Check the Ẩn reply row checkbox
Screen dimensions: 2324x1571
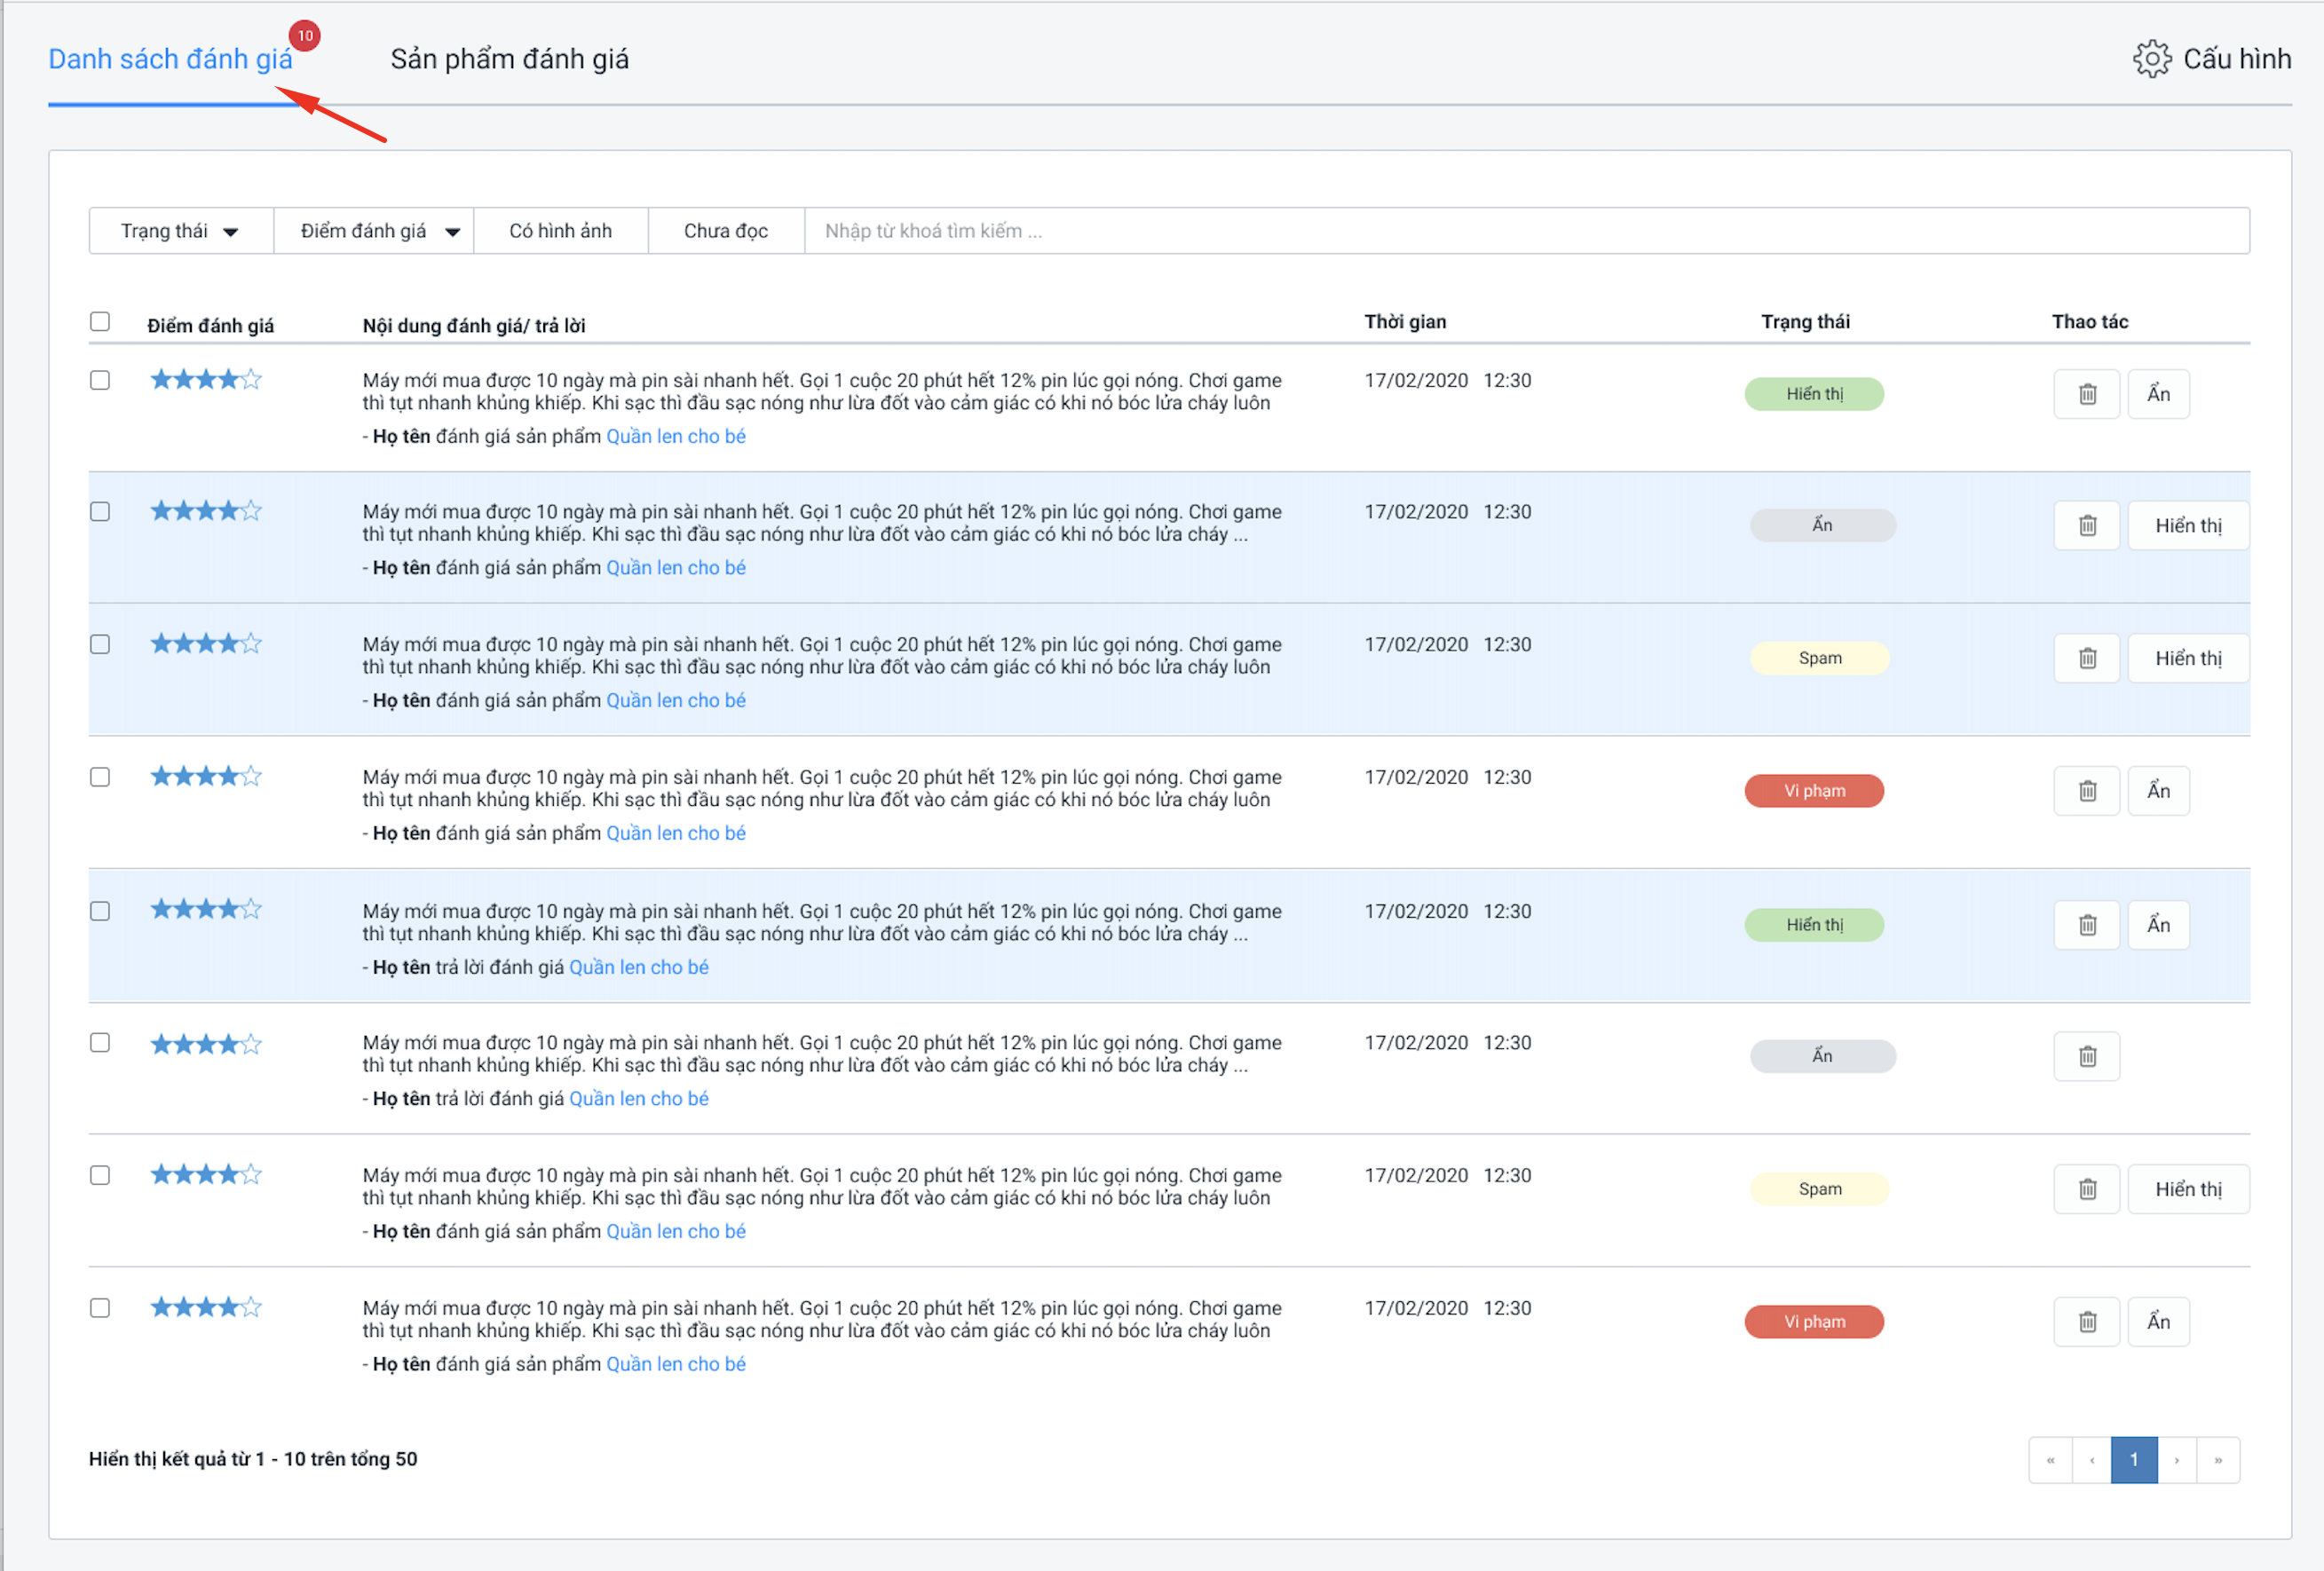[x=100, y=1042]
